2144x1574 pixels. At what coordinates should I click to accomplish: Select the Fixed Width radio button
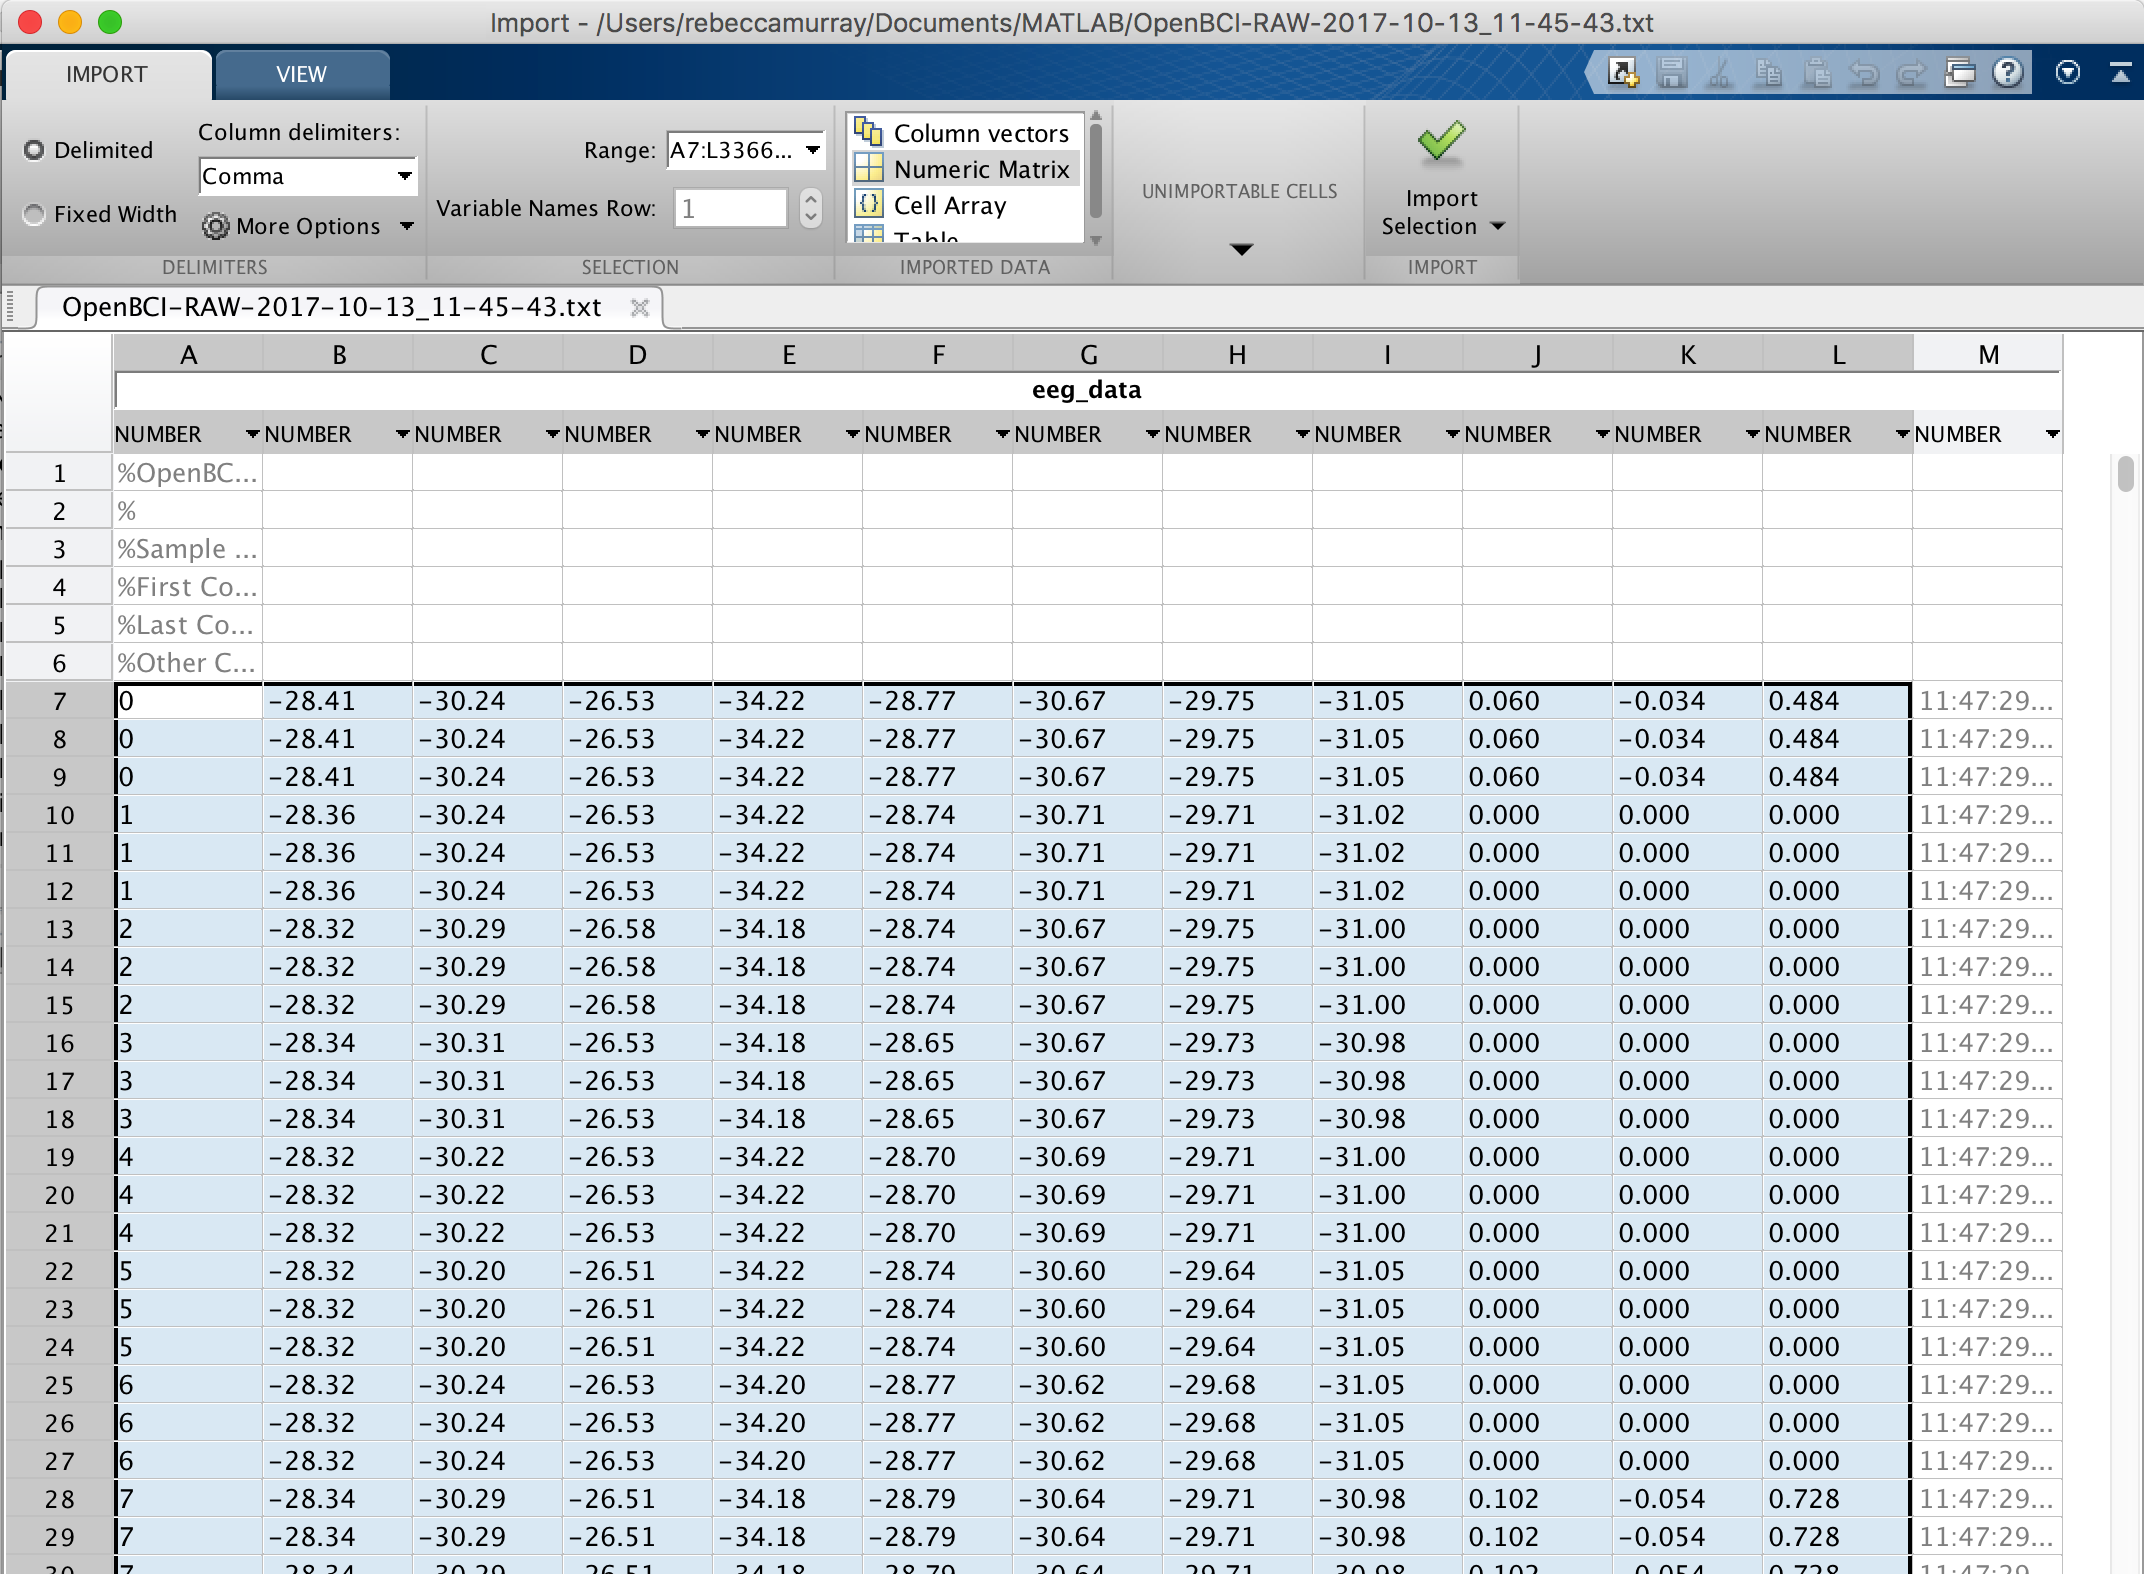pos(35,214)
